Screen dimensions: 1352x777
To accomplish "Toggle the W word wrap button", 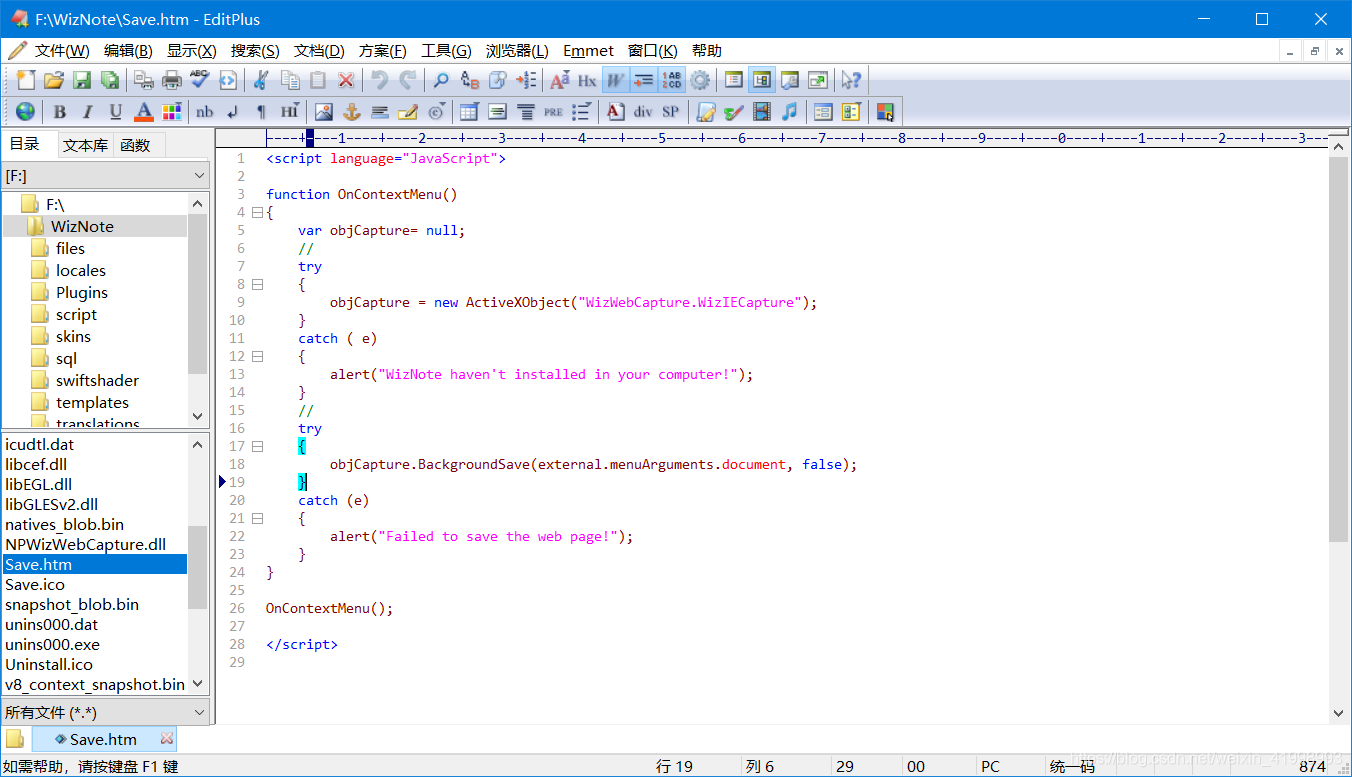I will (x=615, y=81).
